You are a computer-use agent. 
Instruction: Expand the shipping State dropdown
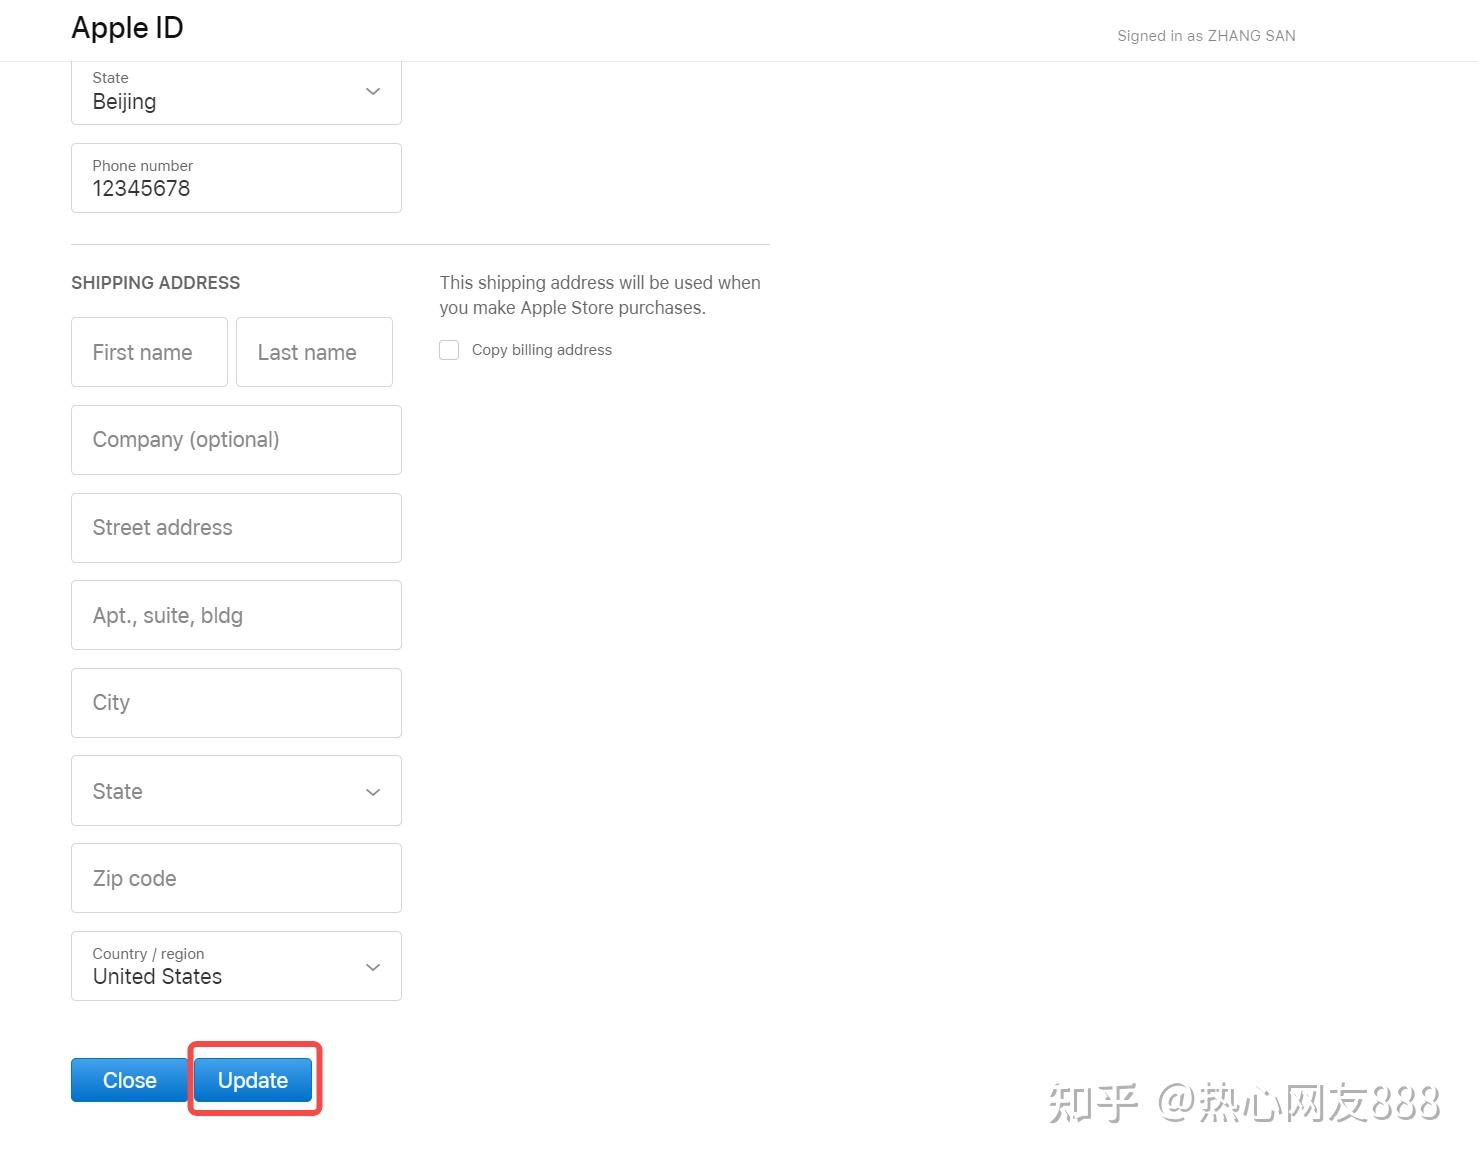(x=236, y=791)
